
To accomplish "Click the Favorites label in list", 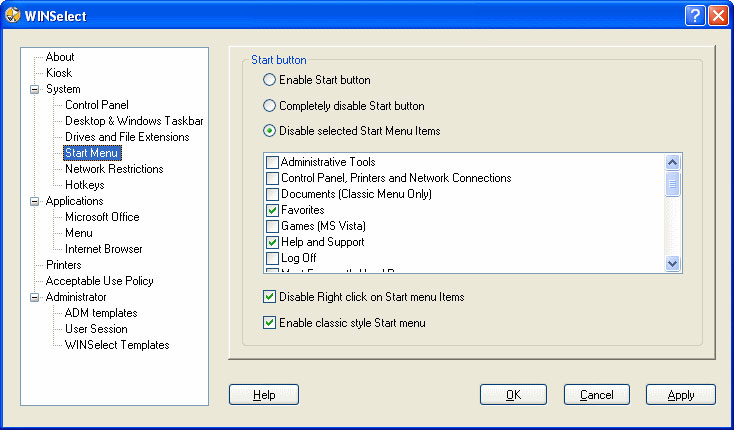I will (x=303, y=210).
